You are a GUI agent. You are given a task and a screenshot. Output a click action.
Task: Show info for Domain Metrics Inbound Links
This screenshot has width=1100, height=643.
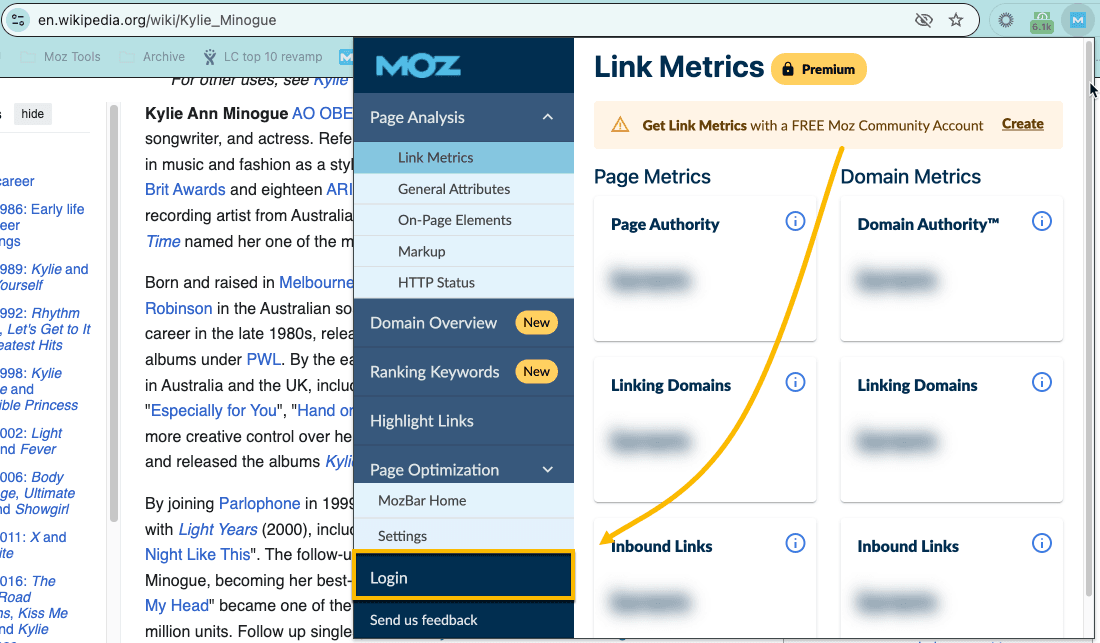[x=1041, y=543]
